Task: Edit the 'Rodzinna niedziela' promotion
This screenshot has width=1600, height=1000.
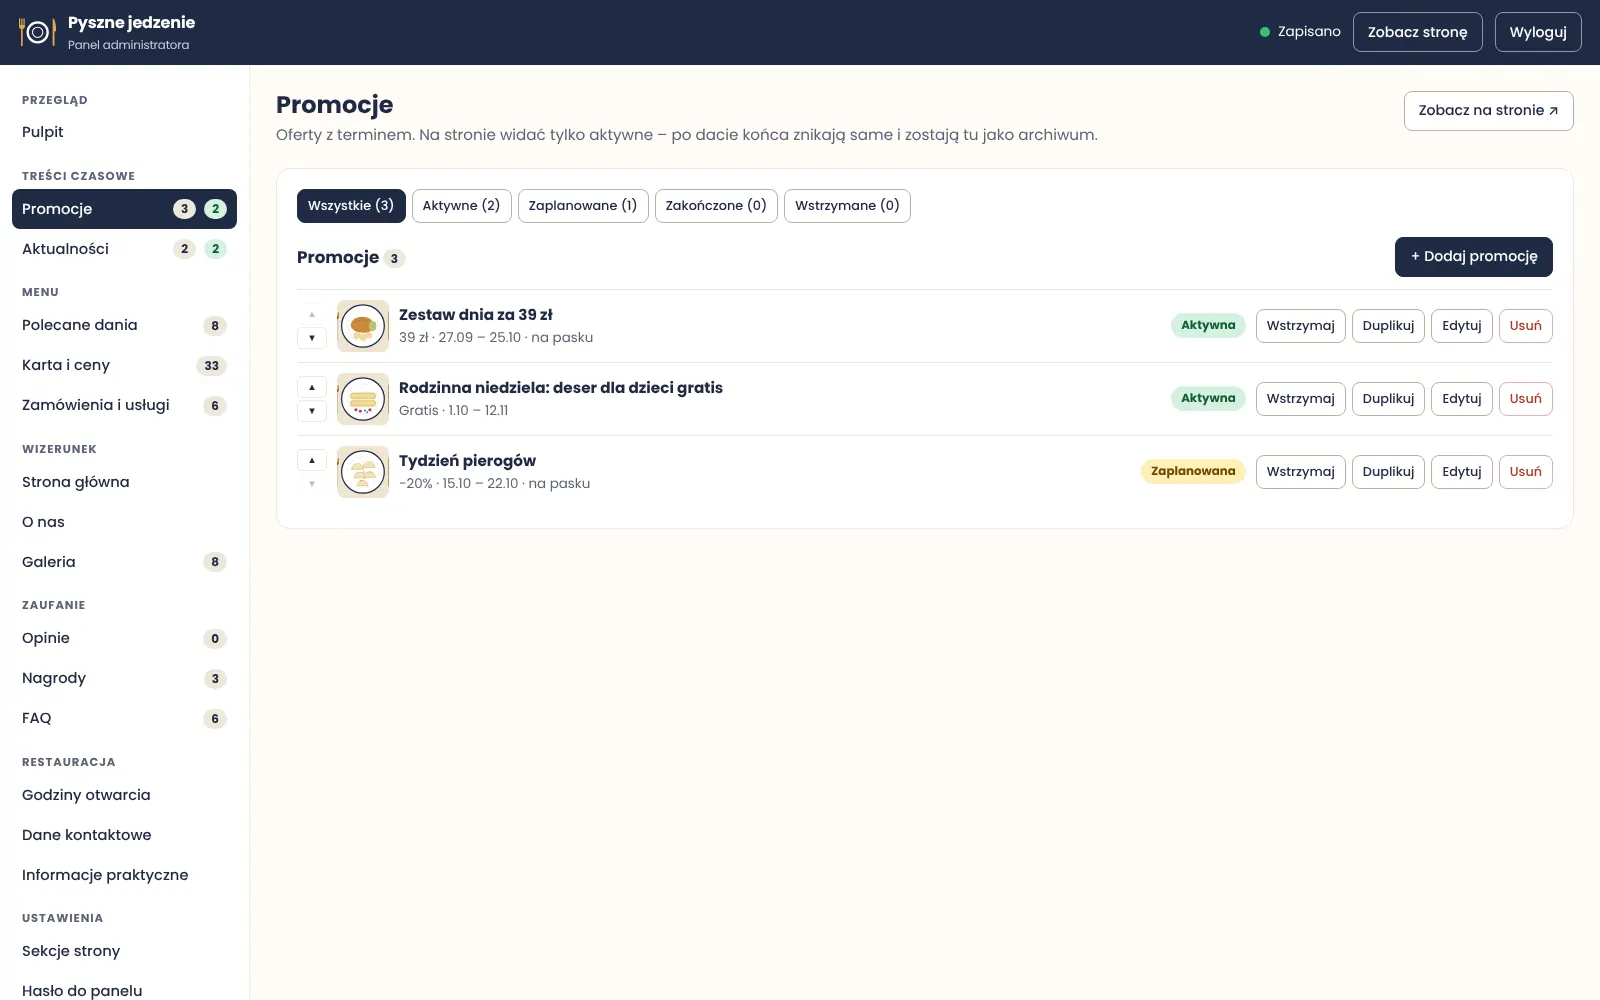Action: [1462, 399]
